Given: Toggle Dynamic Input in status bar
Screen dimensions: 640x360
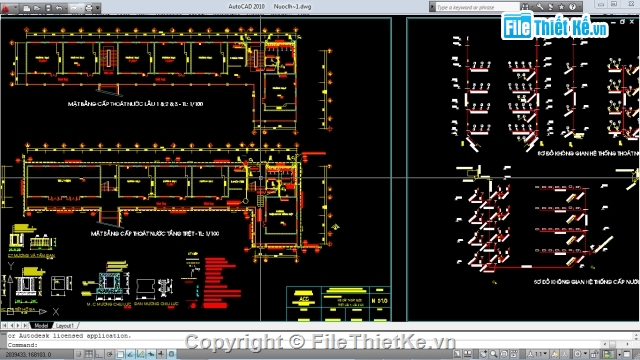Looking at the screenshot, I should [151, 354].
